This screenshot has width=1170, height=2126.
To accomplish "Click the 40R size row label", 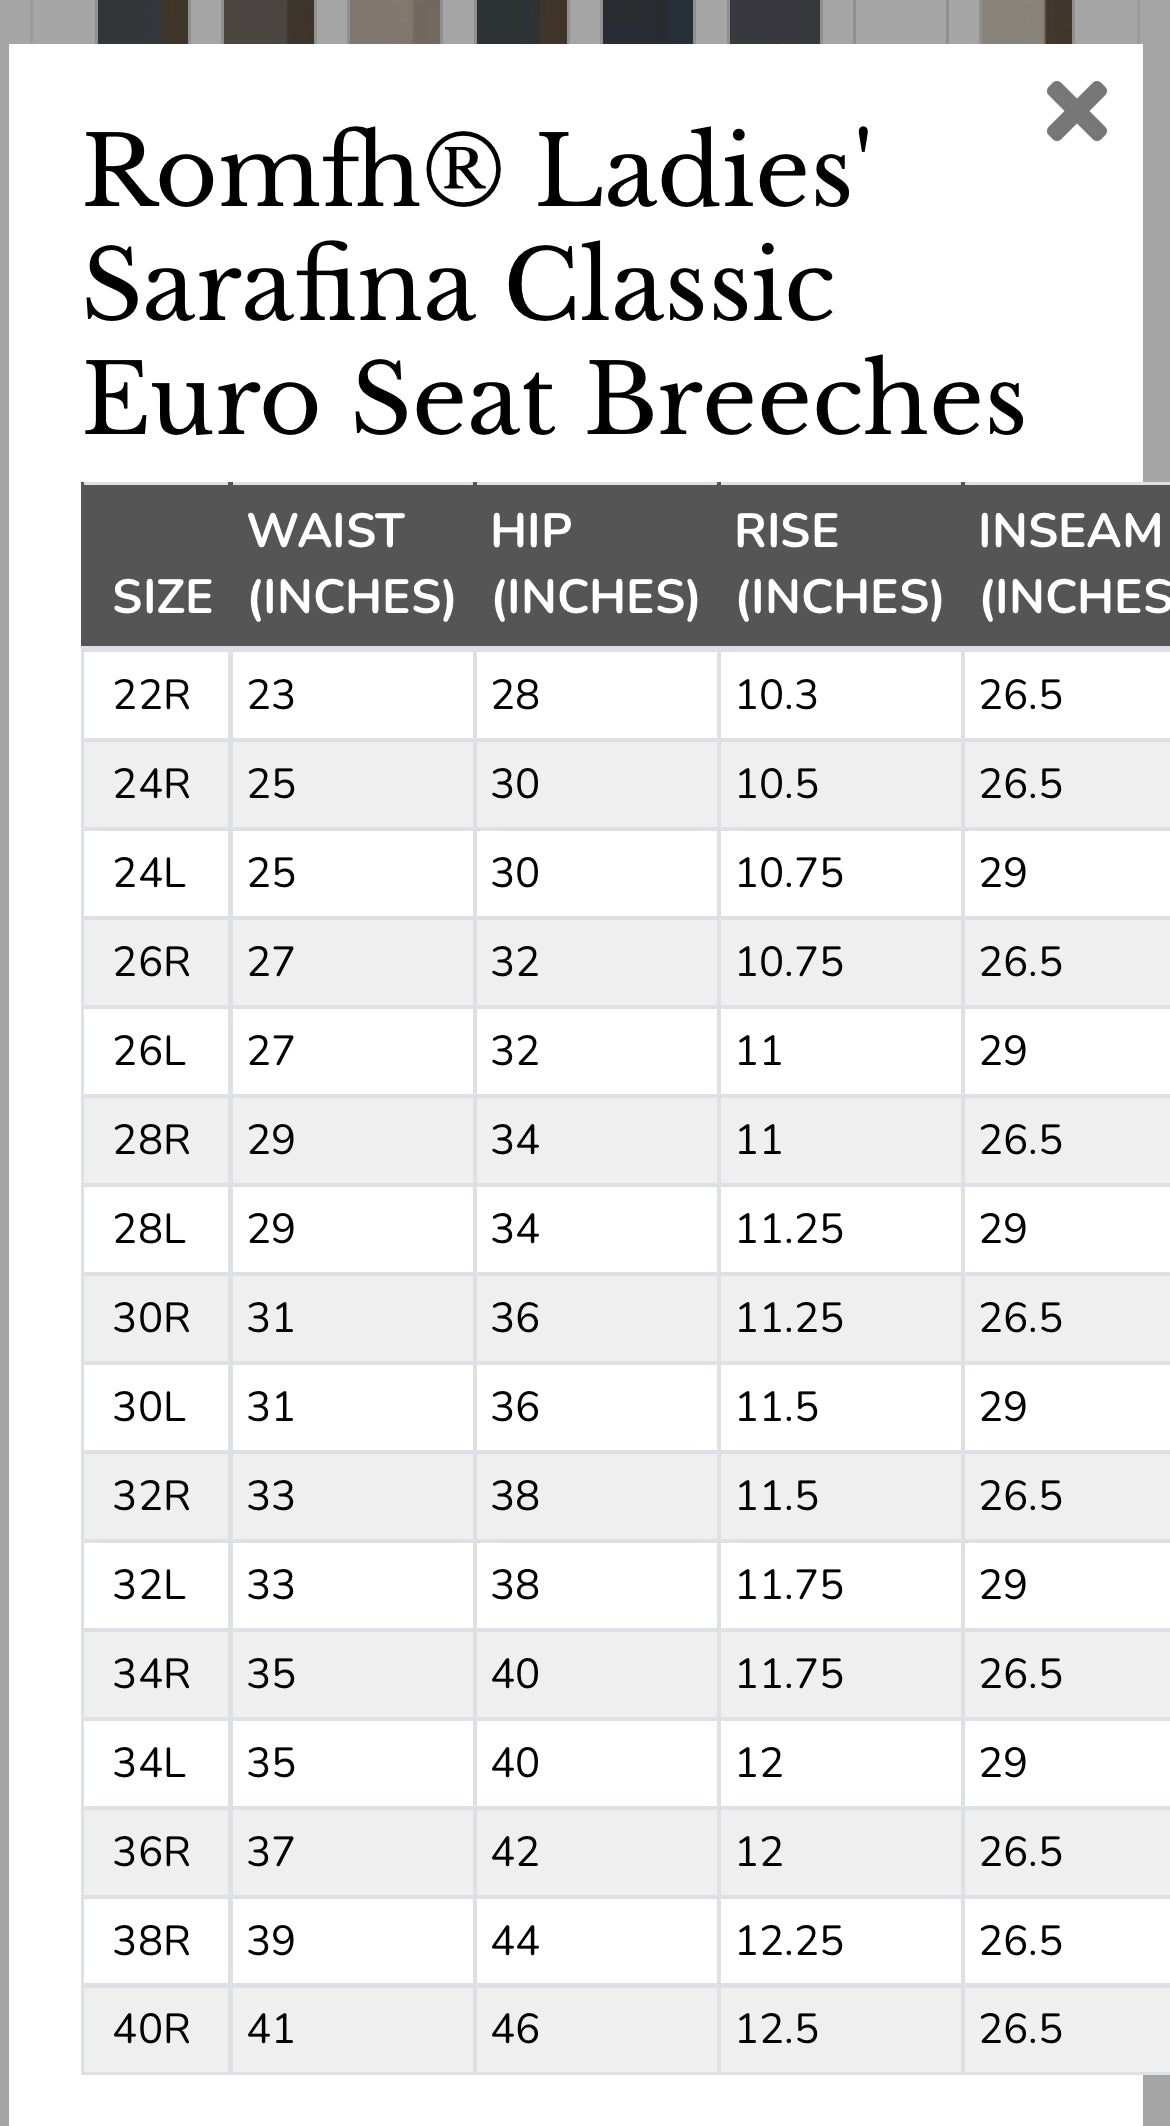I will click(x=152, y=2029).
